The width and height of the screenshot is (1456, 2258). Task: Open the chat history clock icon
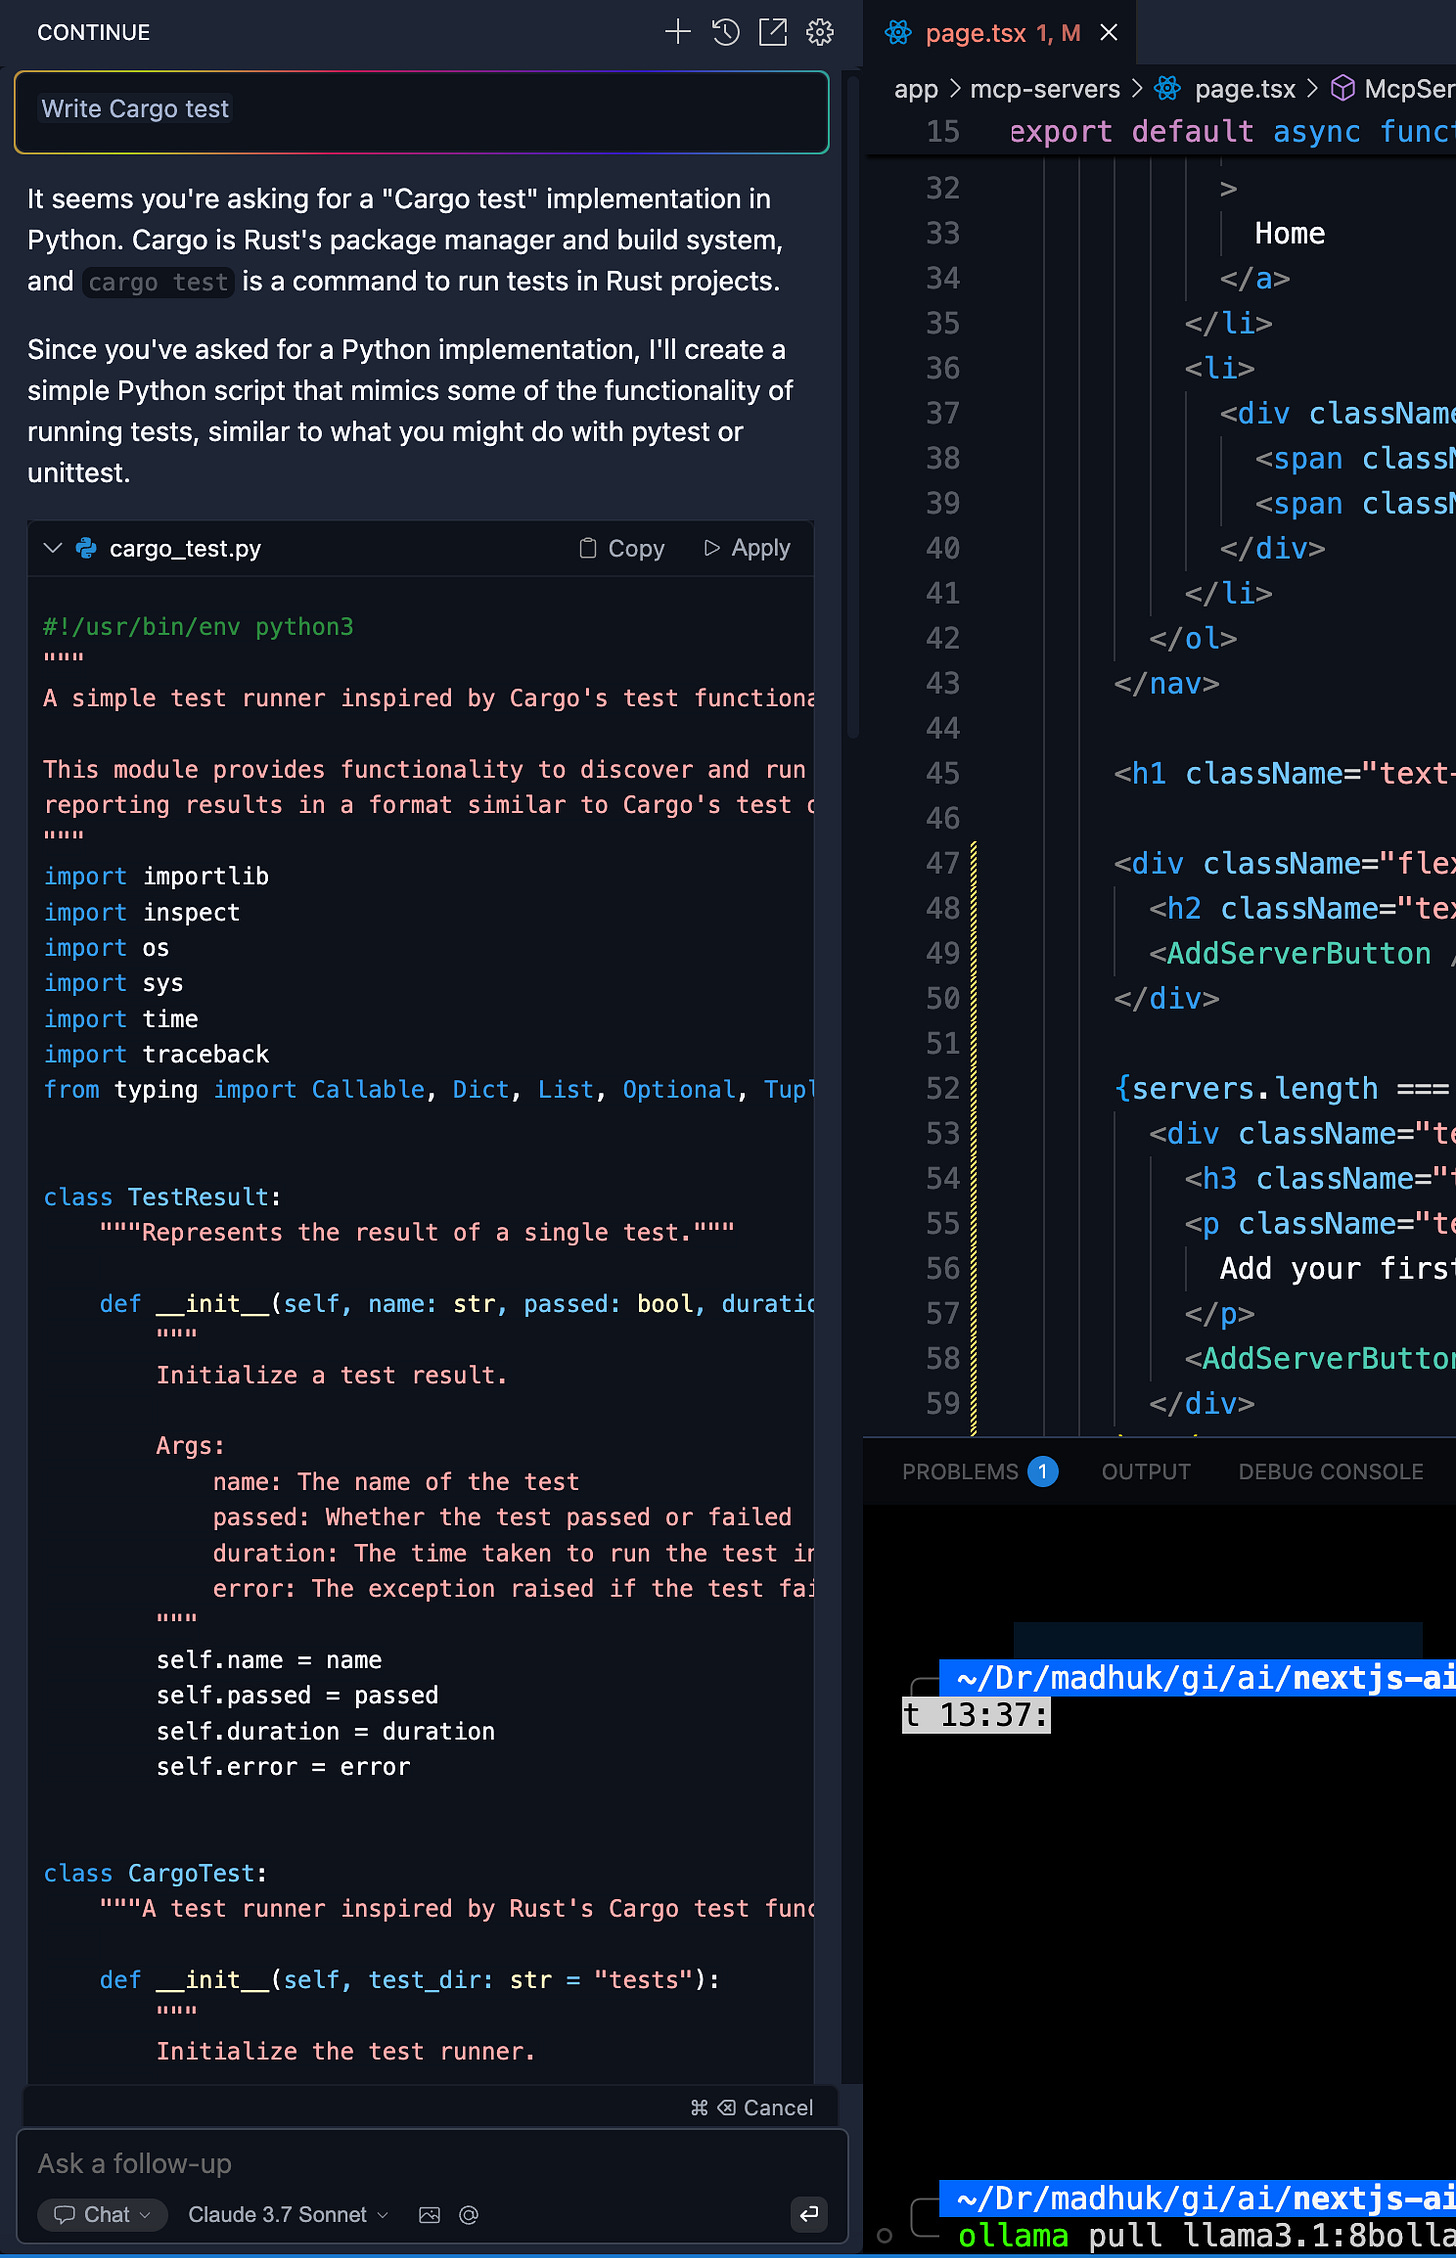click(726, 32)
